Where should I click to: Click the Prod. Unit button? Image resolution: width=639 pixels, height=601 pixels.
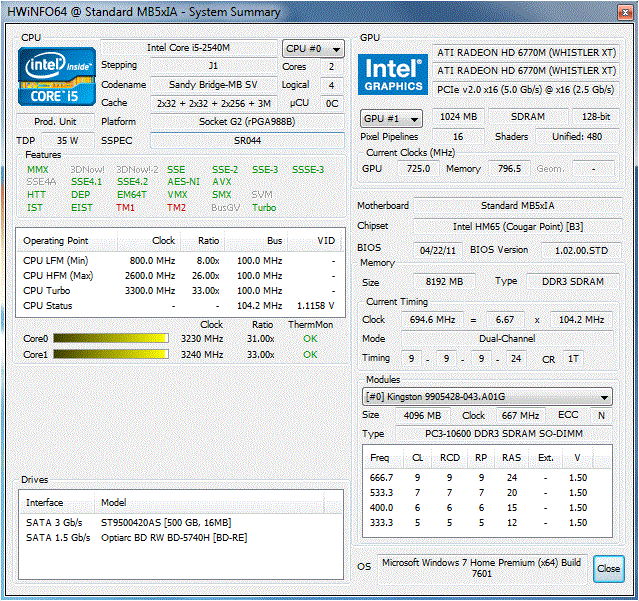pyautogui.click(x=55, y=121)
